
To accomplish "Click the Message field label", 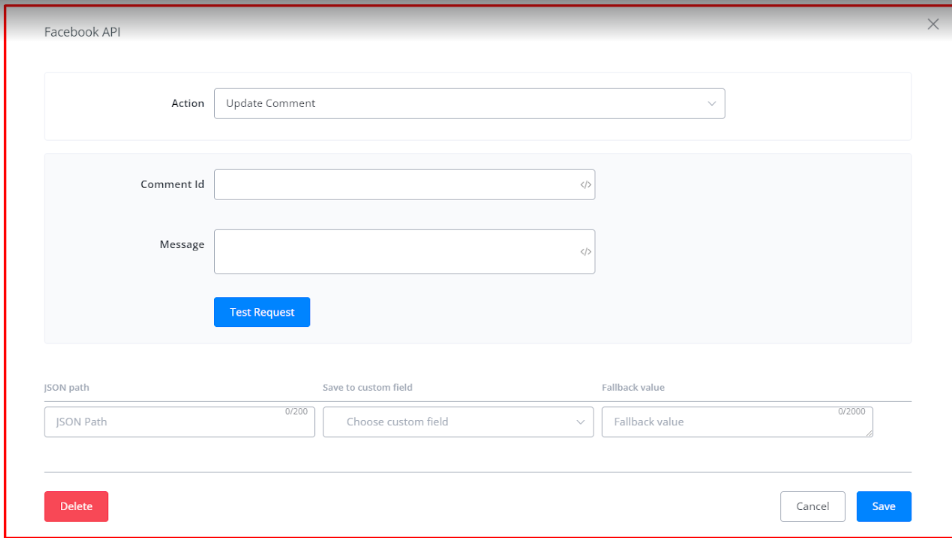I will point(181,245).
